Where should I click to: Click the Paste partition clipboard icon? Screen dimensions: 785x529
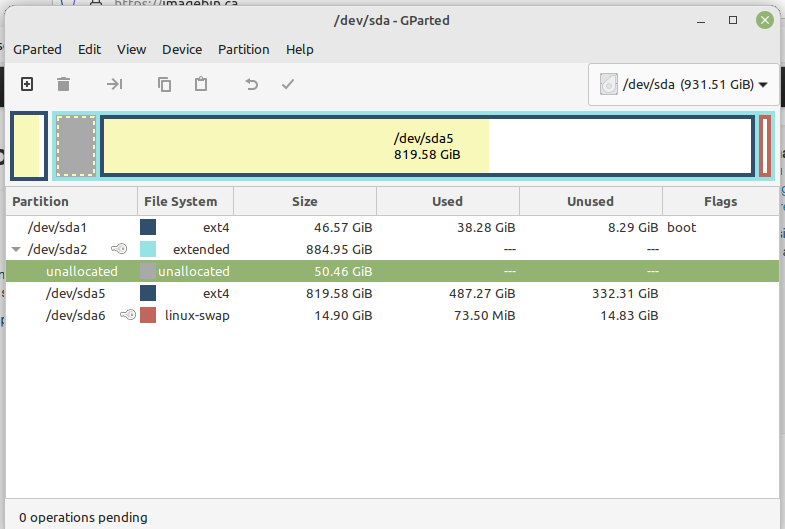pos(201,84)
